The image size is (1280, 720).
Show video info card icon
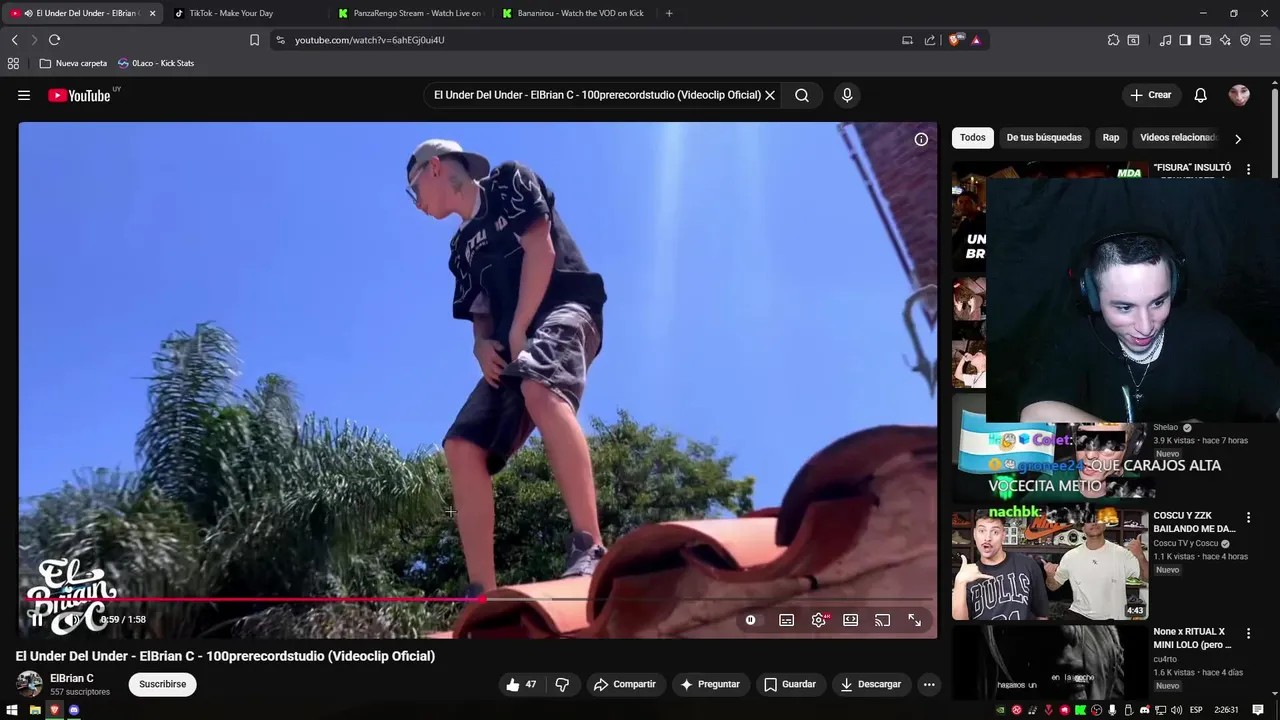921,139
